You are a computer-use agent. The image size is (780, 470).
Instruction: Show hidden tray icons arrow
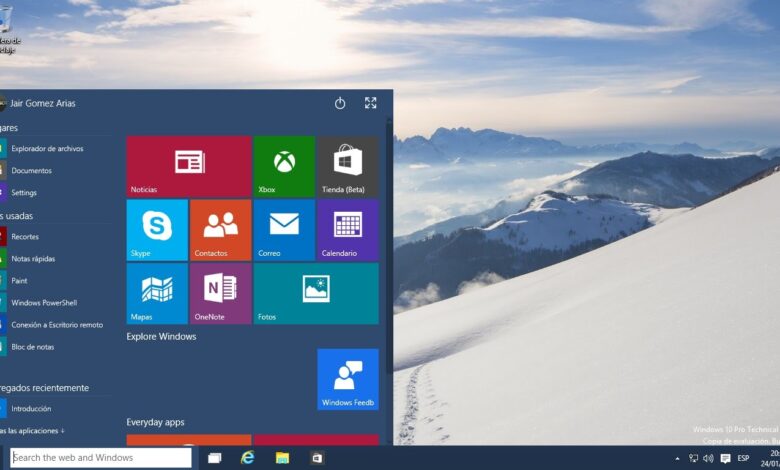click(x=677, y=458)
